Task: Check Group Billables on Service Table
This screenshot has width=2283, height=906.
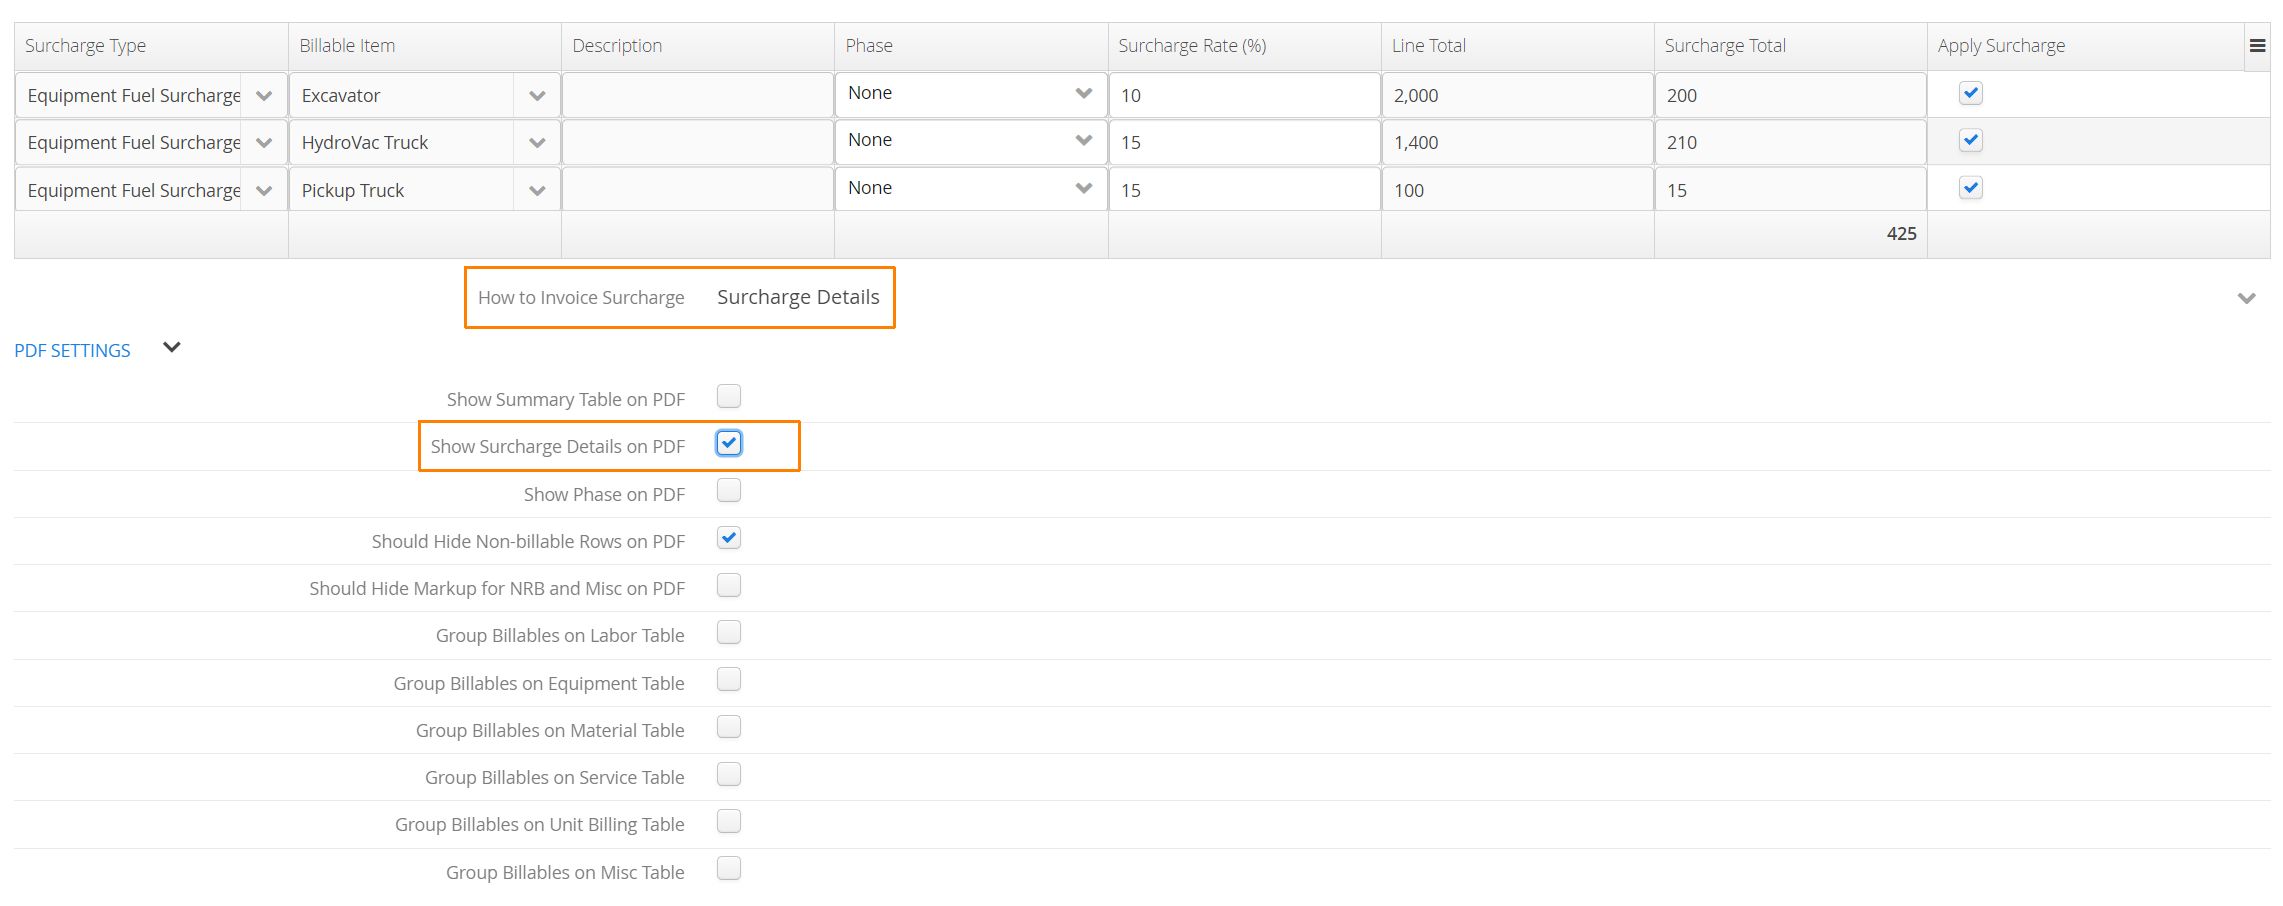Action: [729, 774]
